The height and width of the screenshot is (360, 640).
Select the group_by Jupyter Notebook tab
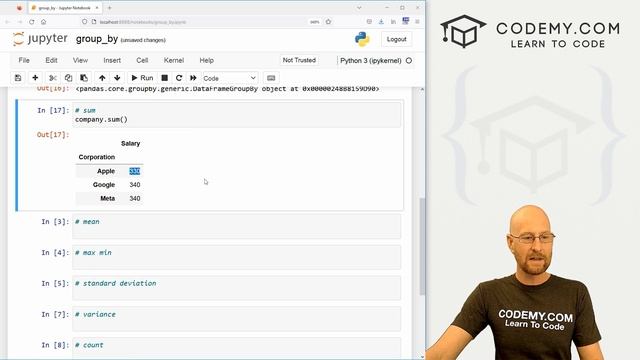64,8
